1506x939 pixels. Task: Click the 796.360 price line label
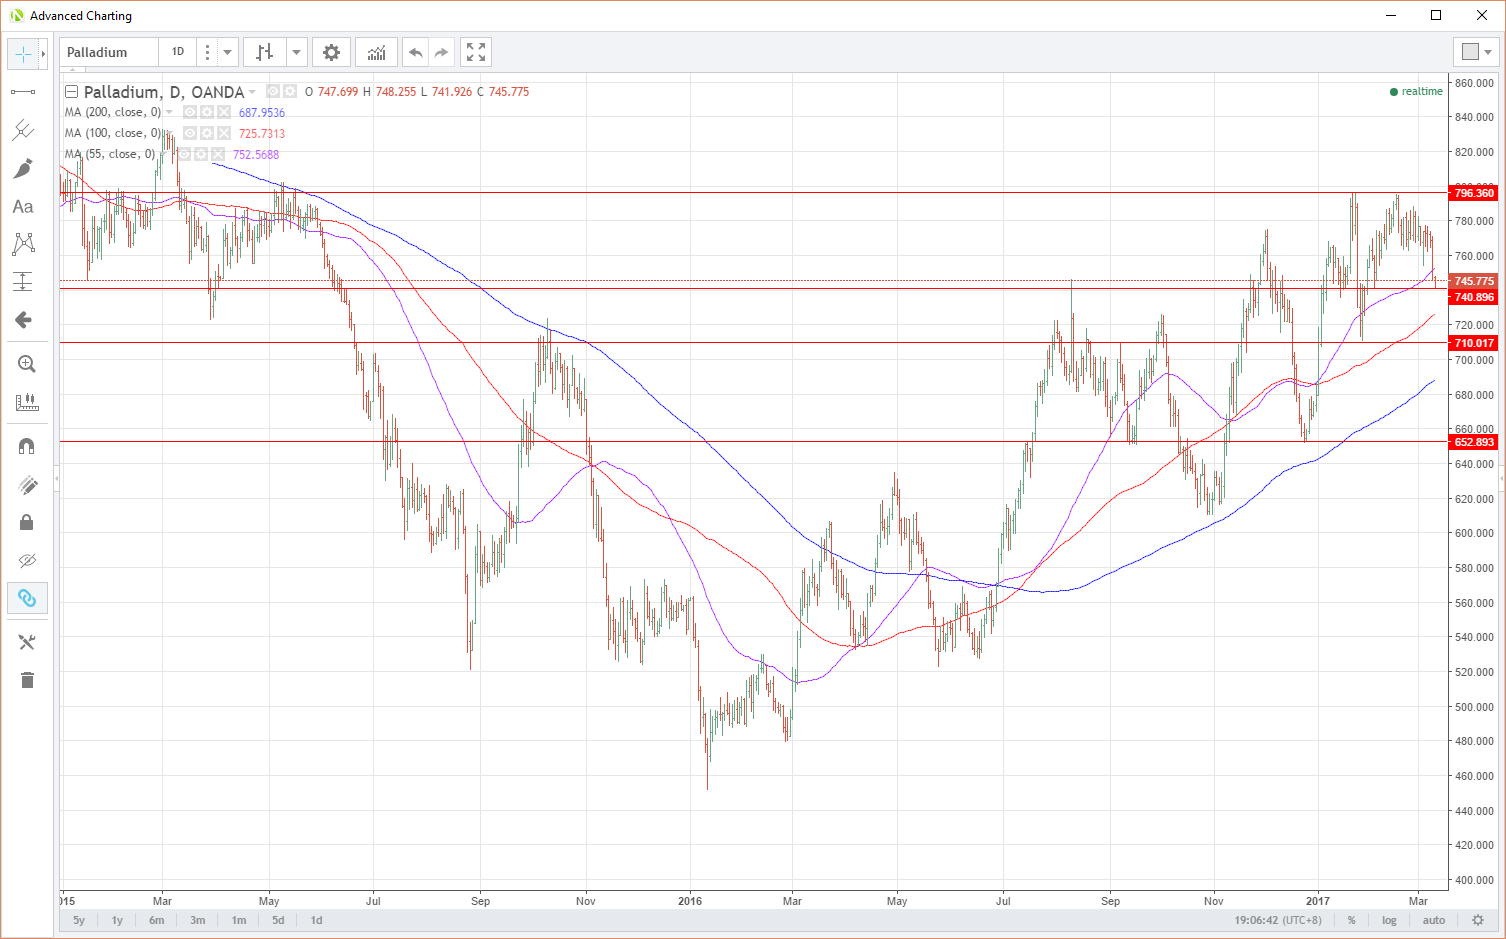[x=1474, y=193]
